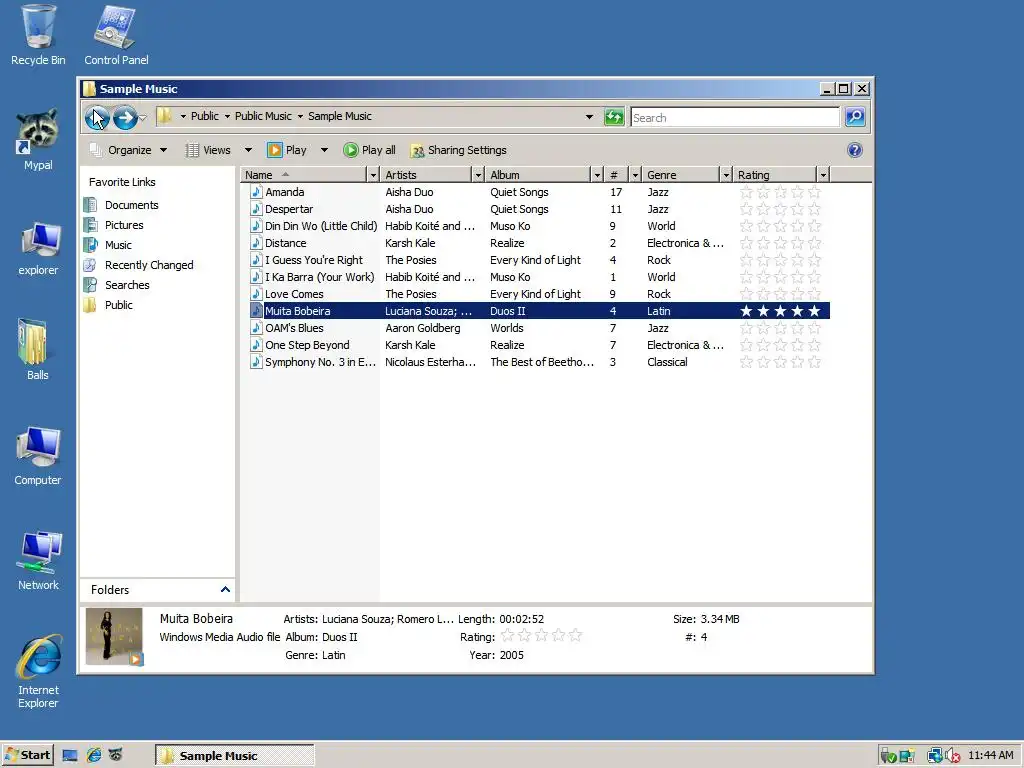Go back with the Back arrow button

[x=97, y=118]
